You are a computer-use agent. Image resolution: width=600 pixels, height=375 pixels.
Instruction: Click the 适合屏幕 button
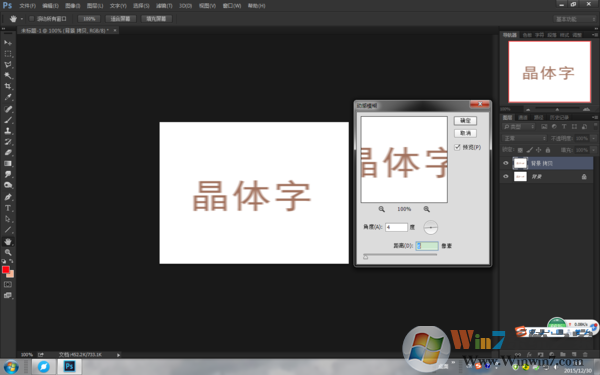(121, 19)
